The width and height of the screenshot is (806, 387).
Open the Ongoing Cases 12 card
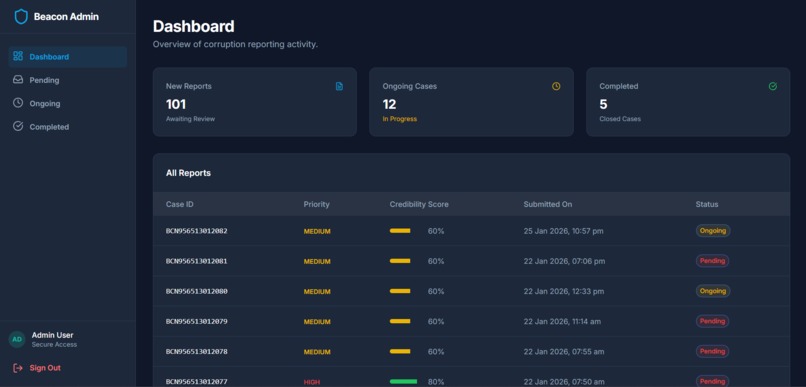(471, 102)
